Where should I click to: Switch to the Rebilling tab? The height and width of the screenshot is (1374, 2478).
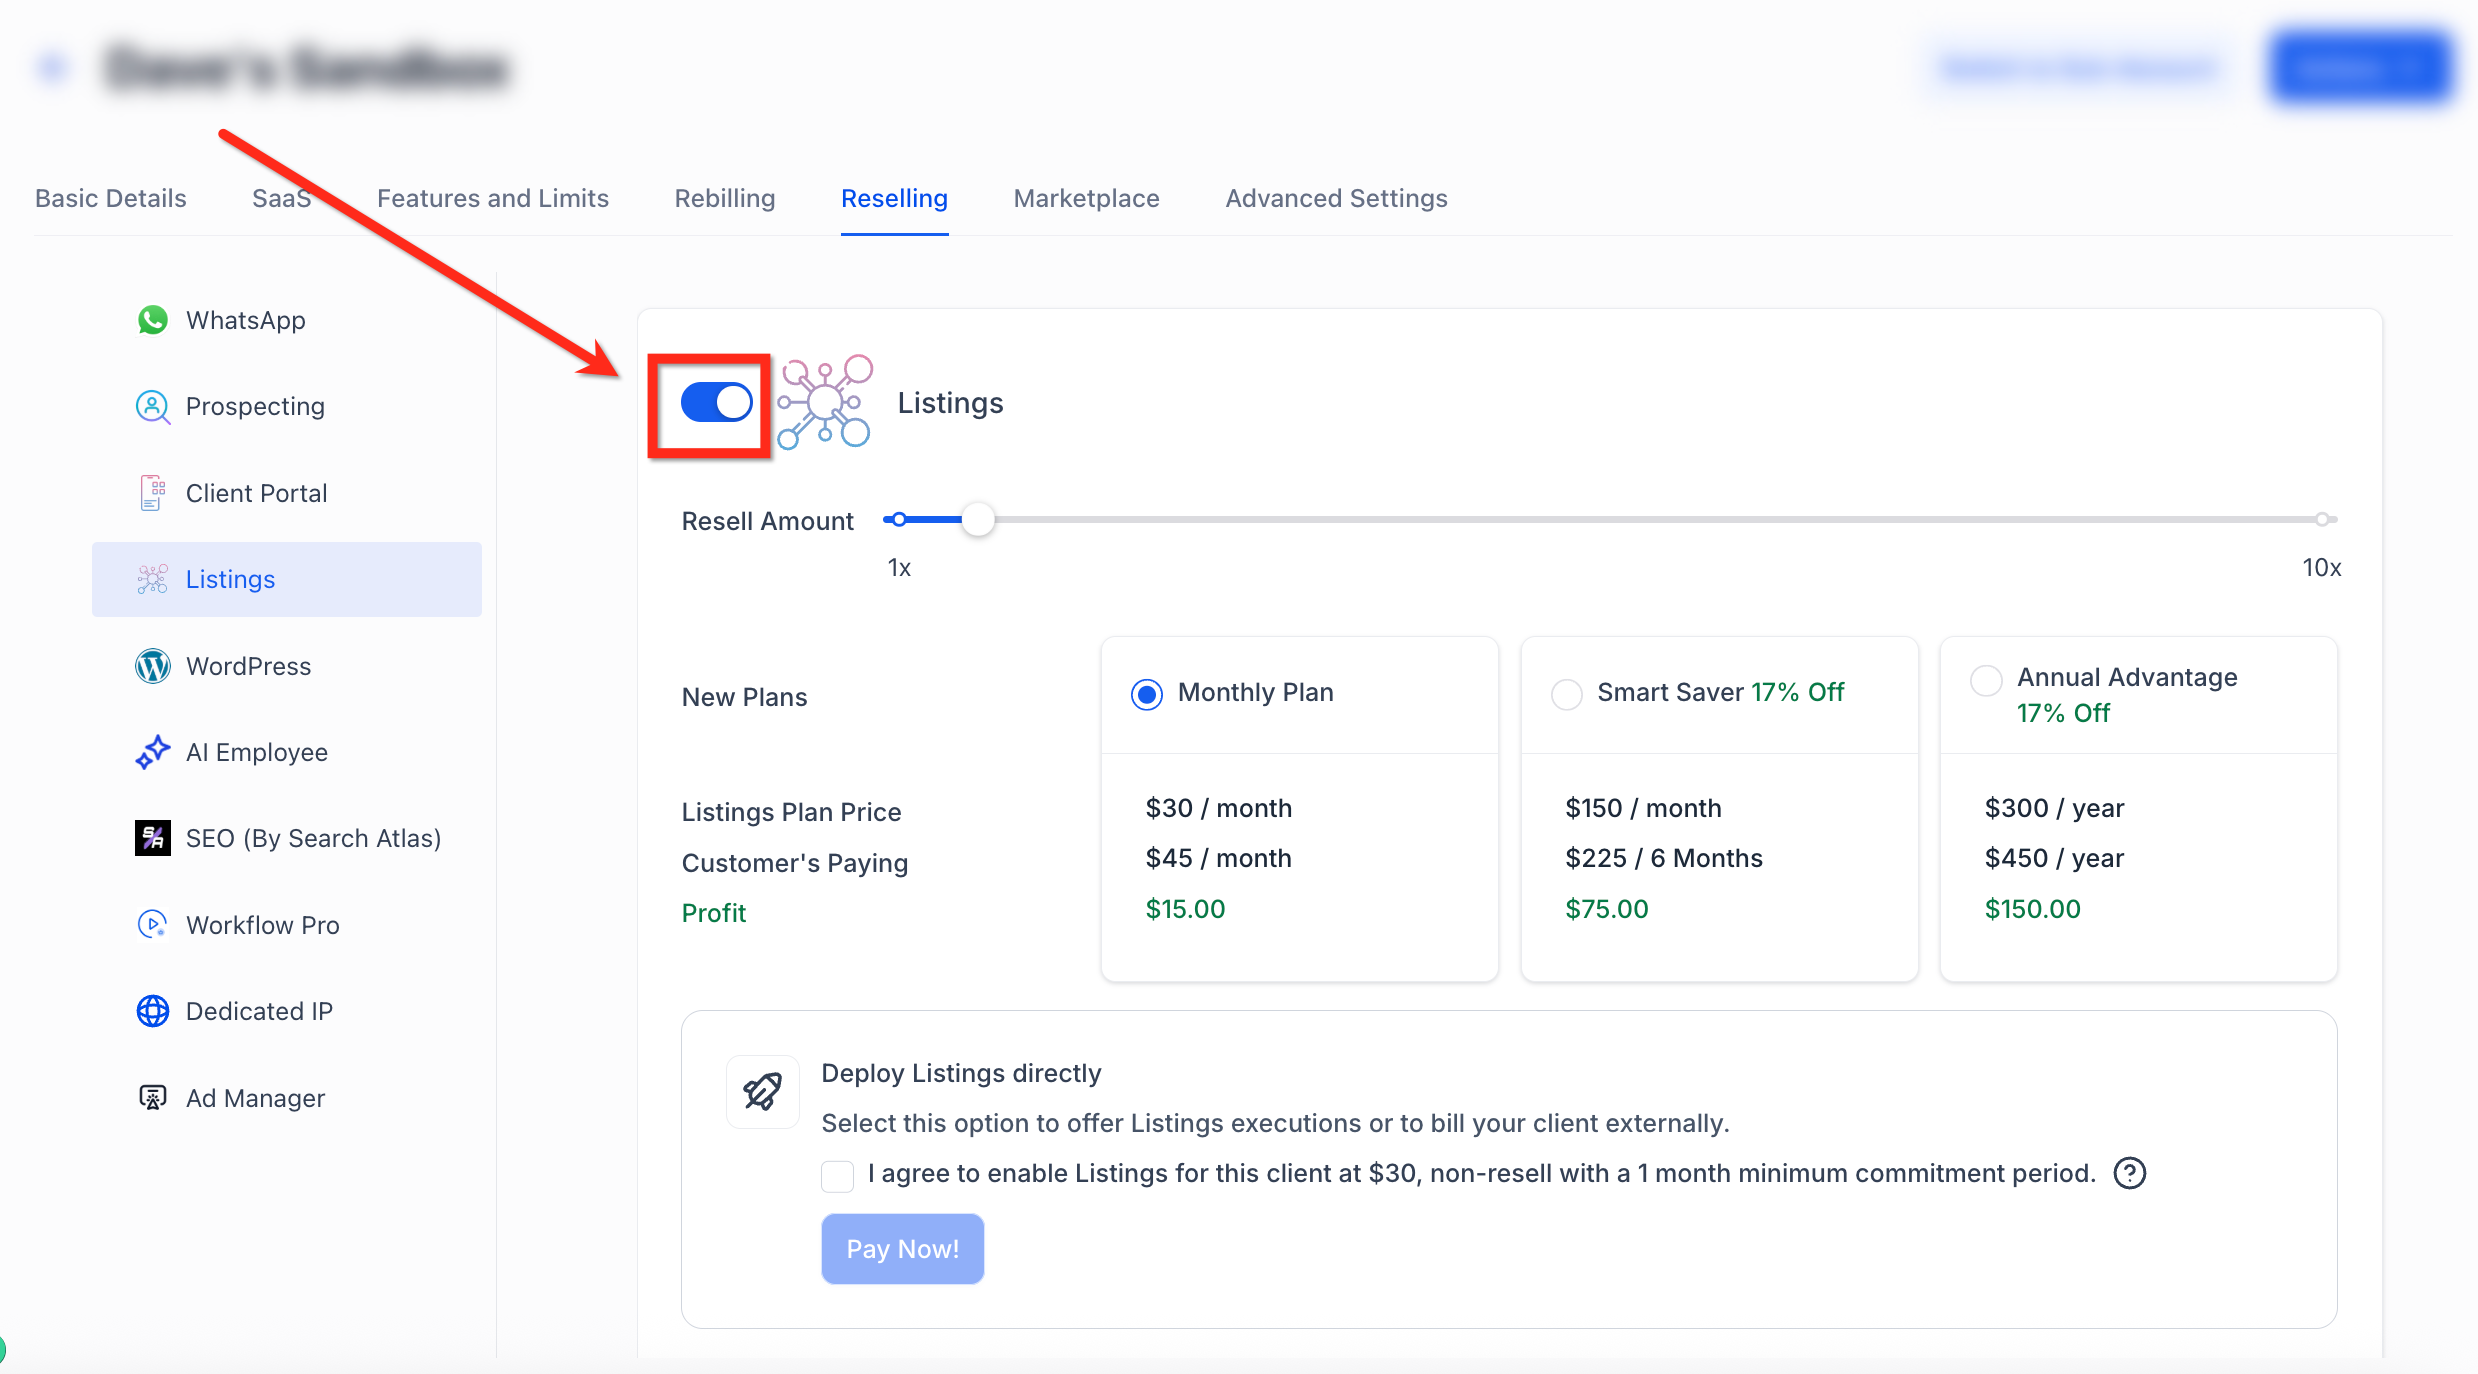[724, 198]
